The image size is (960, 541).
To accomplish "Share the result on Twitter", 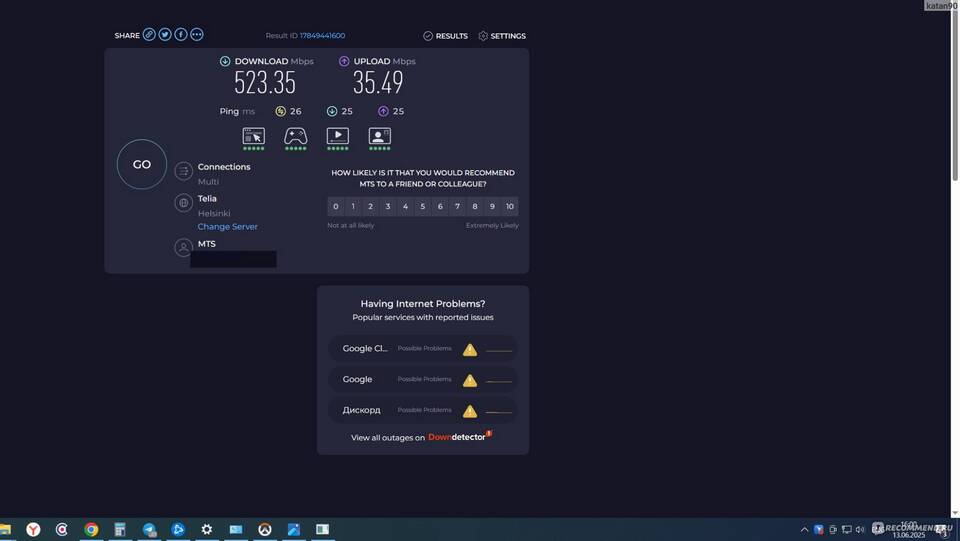I will [x=165, y=34].
